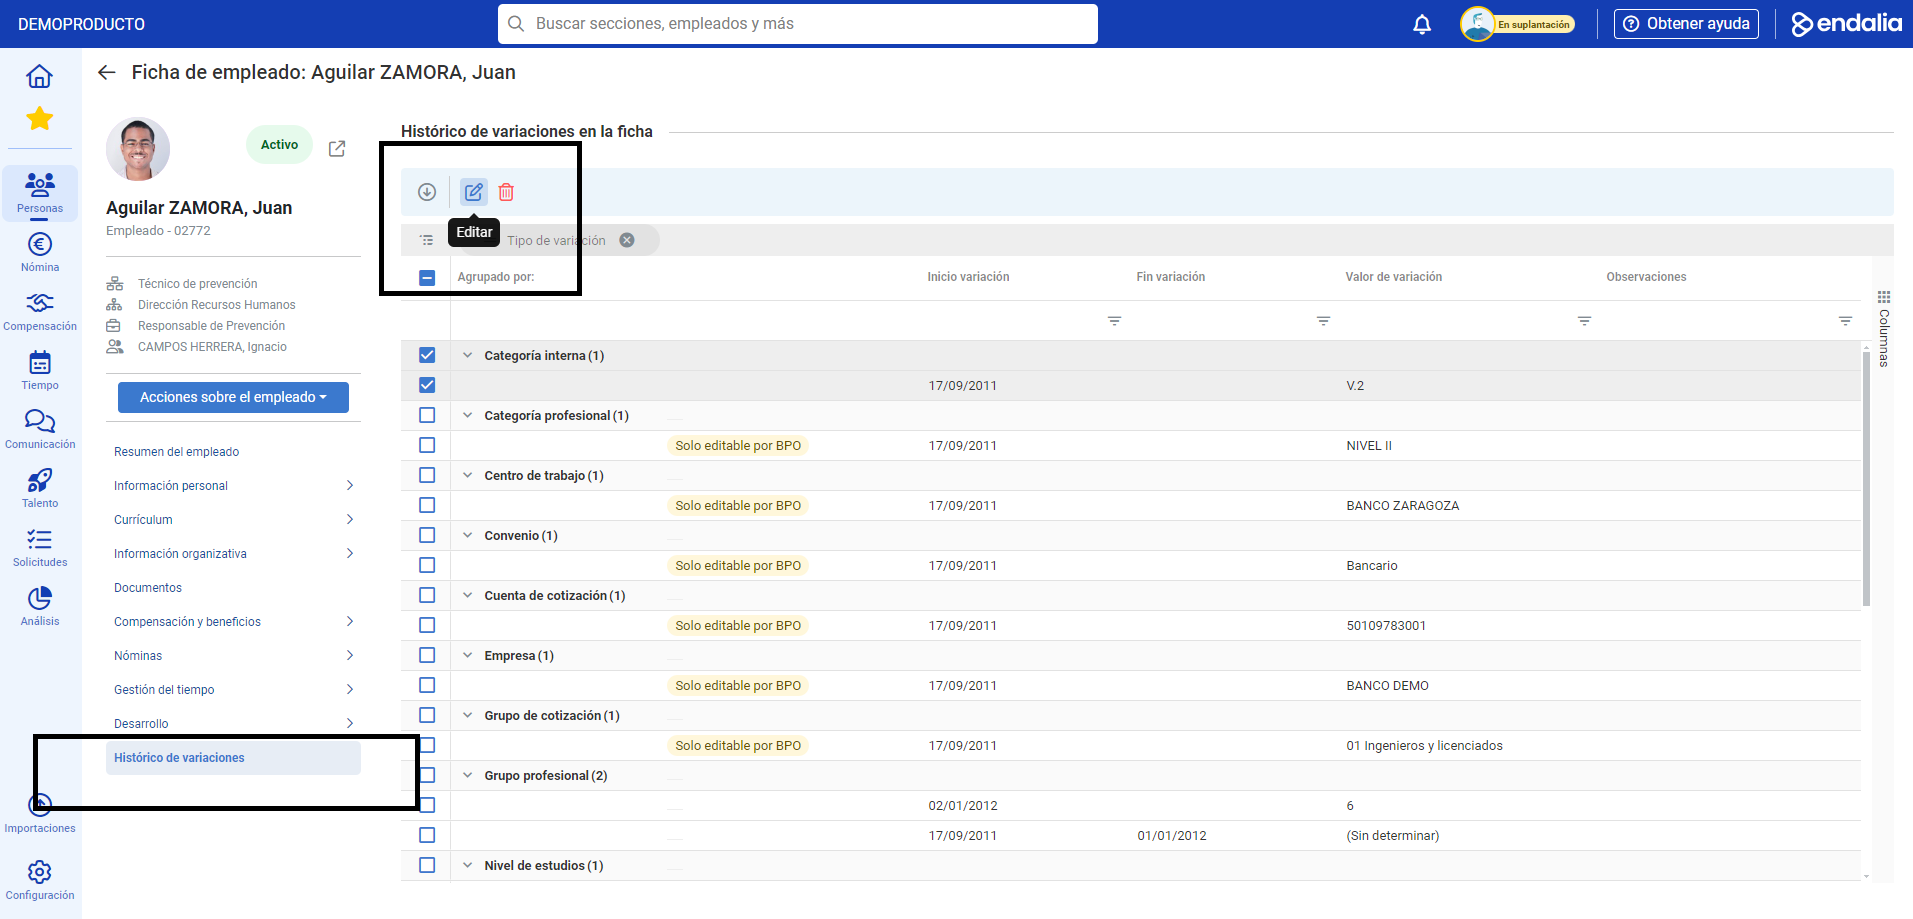The image size is (1913, 919).
Task: Open Tiempo section in sidebar
Action: tap(40, 370)
